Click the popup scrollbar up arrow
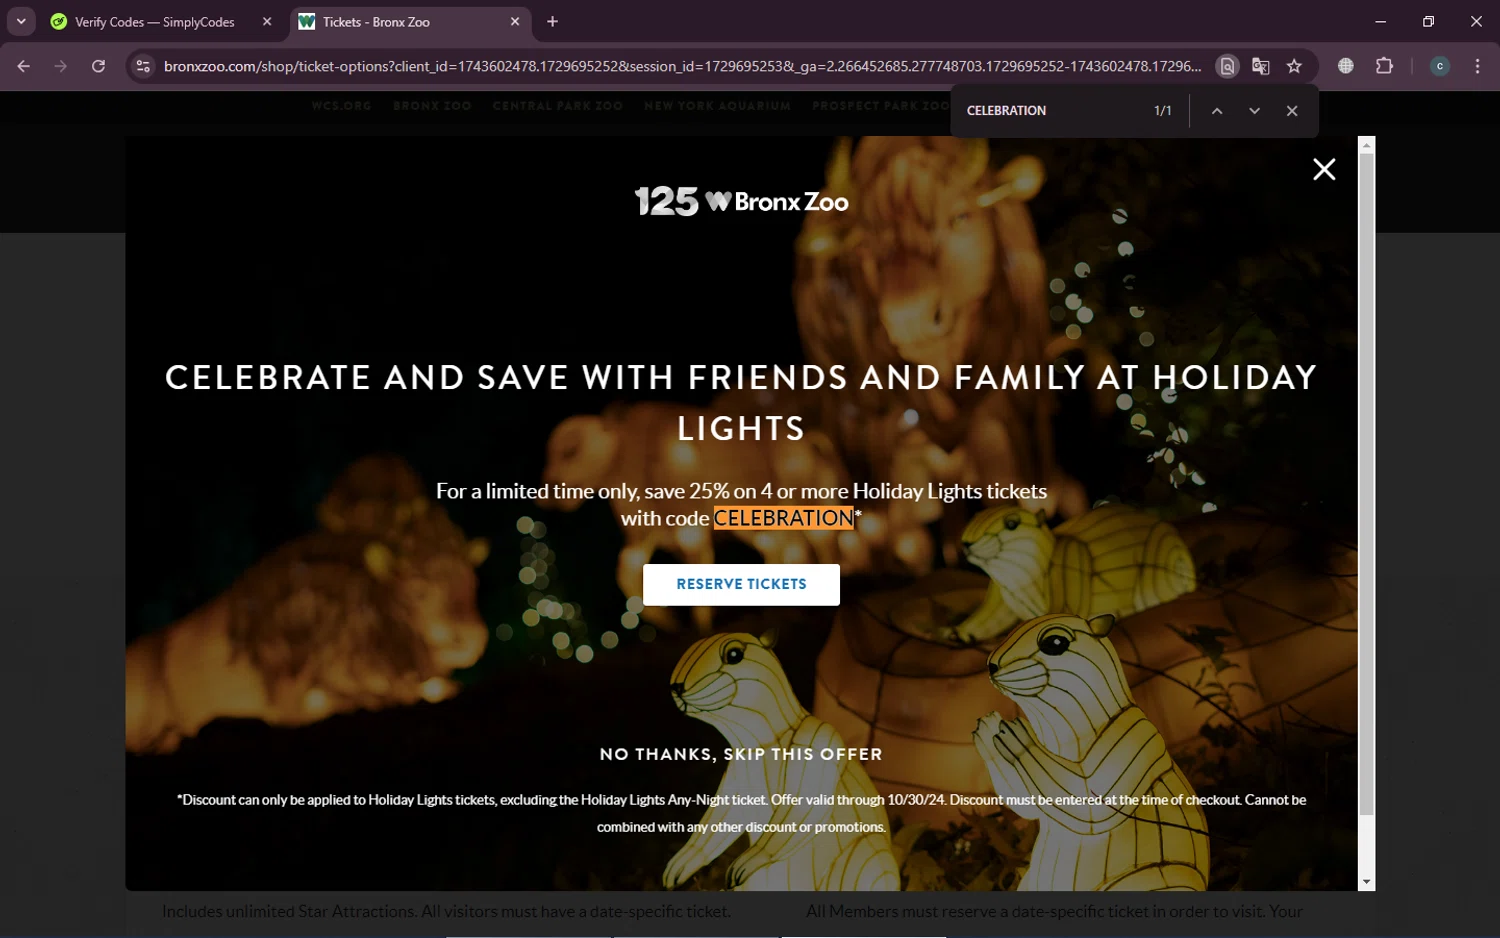Image resolution: width=1500 pixels, height=938 pixels. (1367, 145)
